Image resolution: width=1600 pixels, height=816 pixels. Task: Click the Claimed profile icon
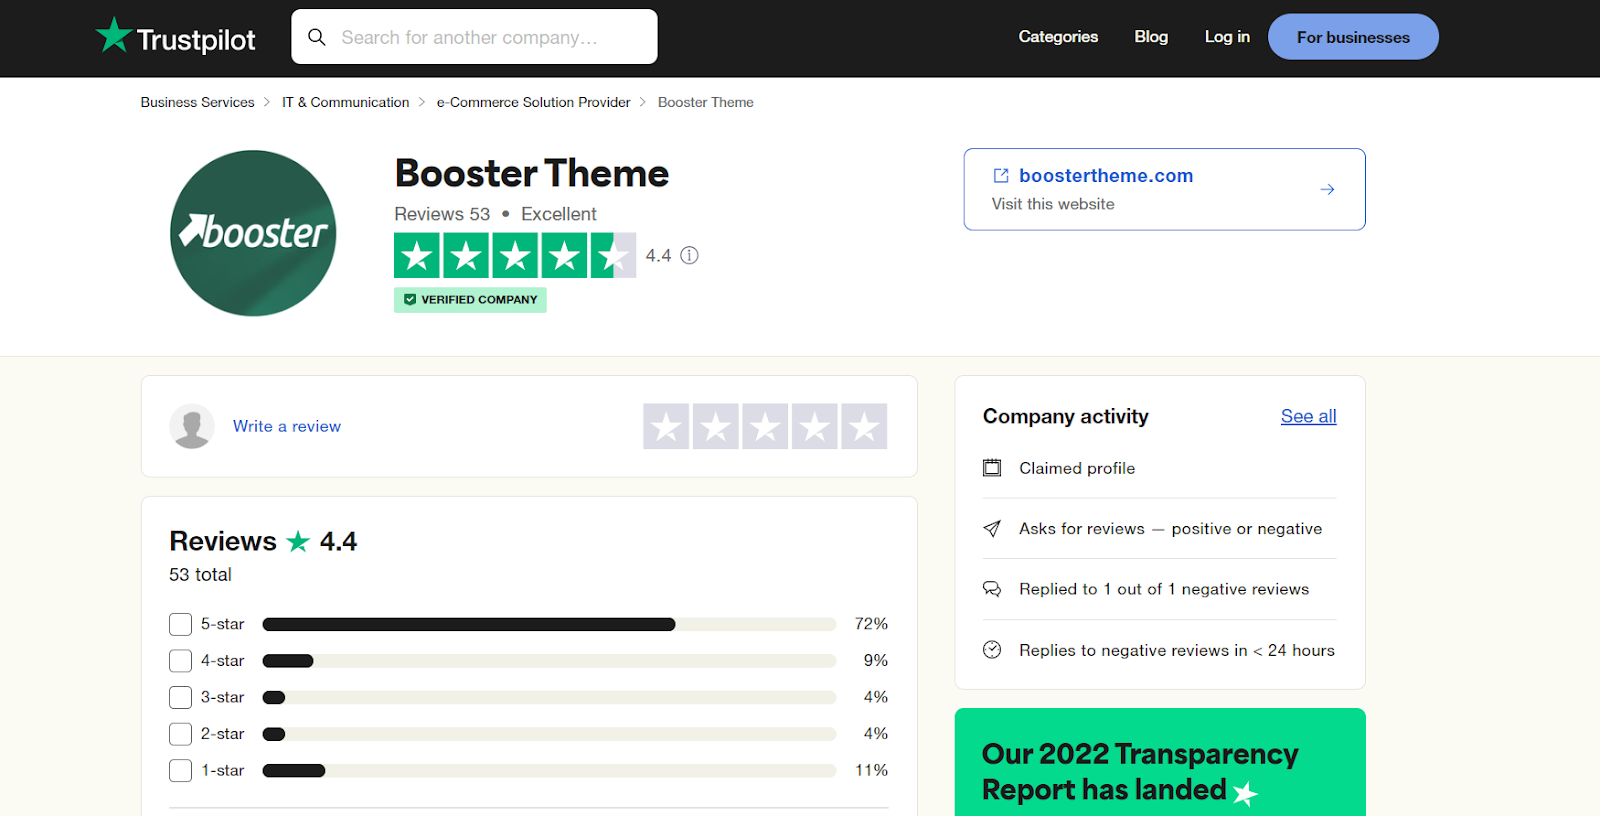992,468
